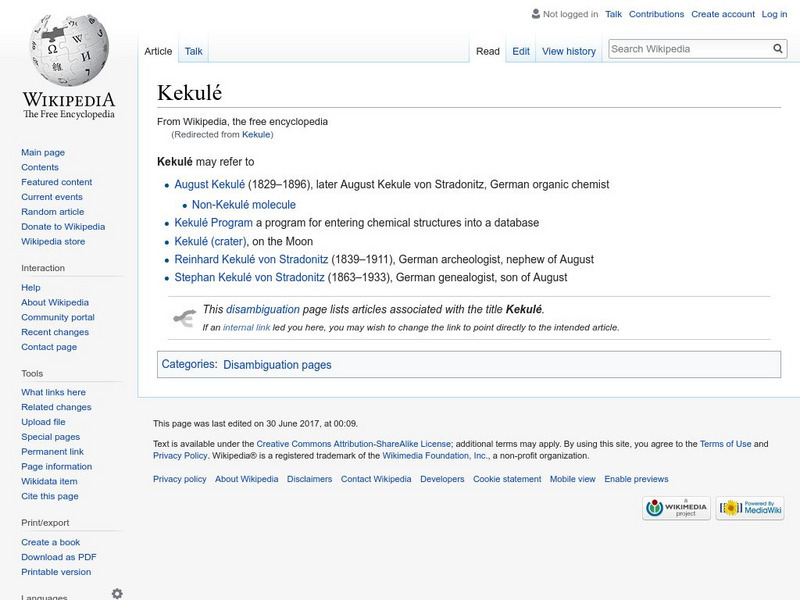The image size is (800, 600).
Task: Select the Read tab
Action: click(x=488, y=51)
